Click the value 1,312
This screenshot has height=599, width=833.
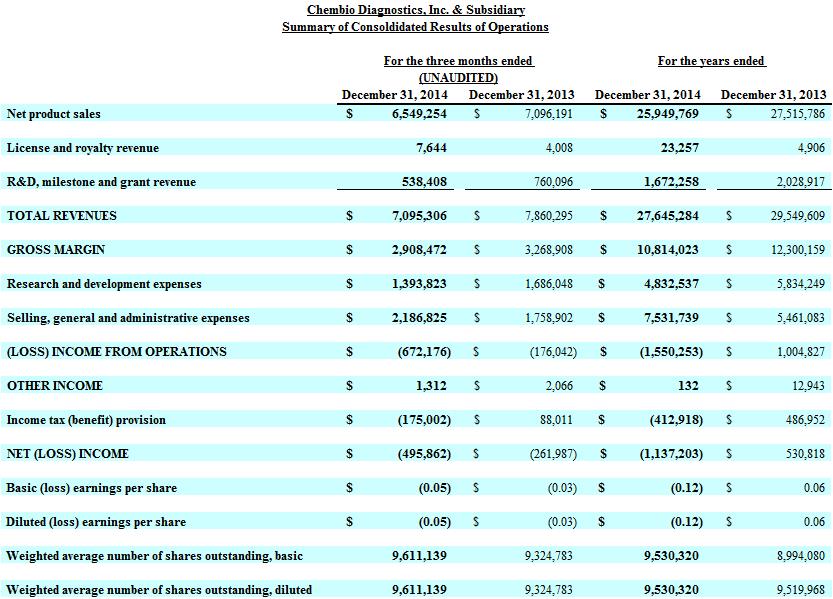(x=431, y=385)
